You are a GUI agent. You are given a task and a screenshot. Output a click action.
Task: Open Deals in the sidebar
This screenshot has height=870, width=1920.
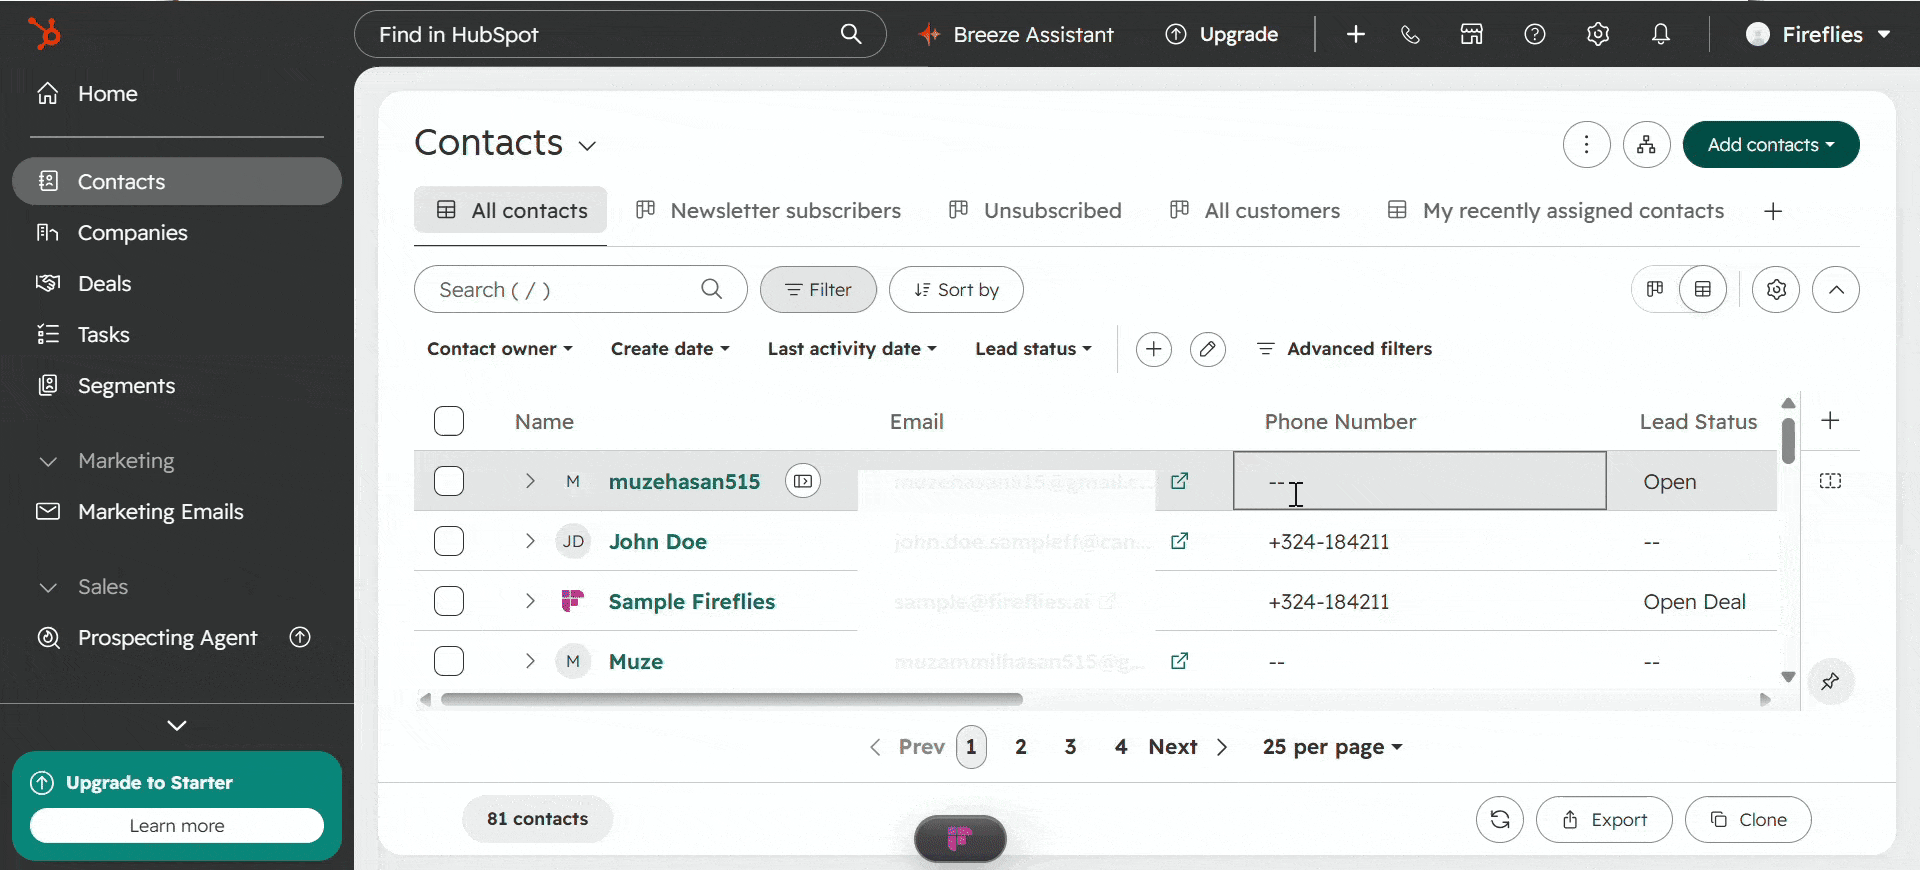click(x=177, y=284)
